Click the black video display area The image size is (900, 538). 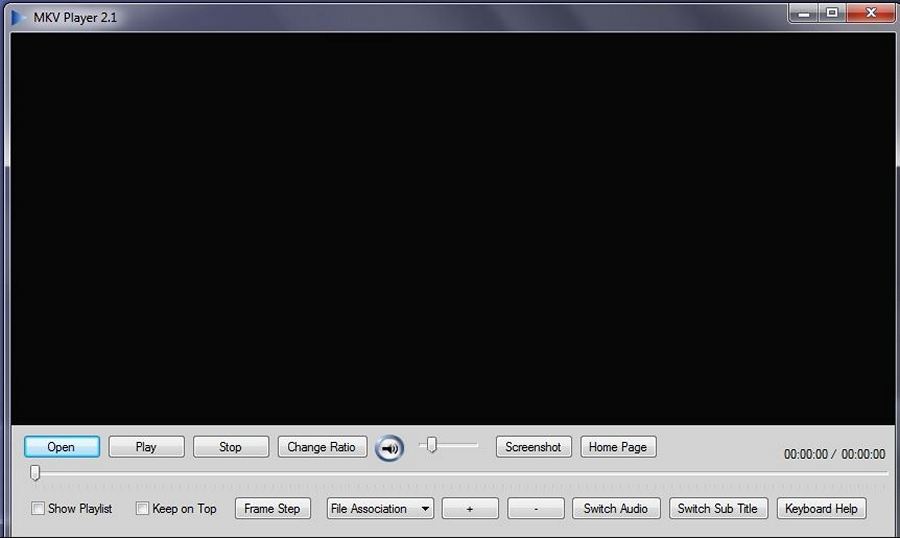[x=453, y=229]
